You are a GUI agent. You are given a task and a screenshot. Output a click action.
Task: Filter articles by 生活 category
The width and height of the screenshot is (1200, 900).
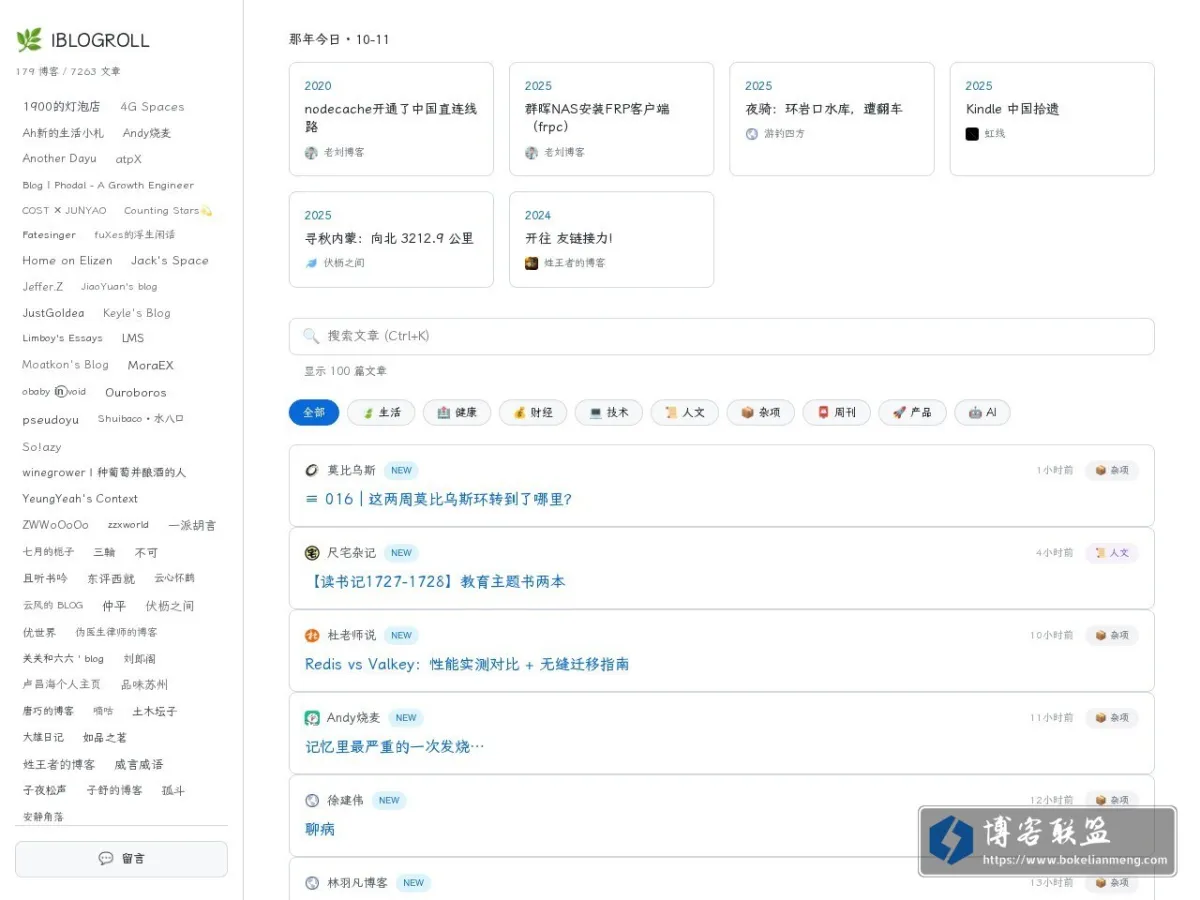tap(381, 412)
